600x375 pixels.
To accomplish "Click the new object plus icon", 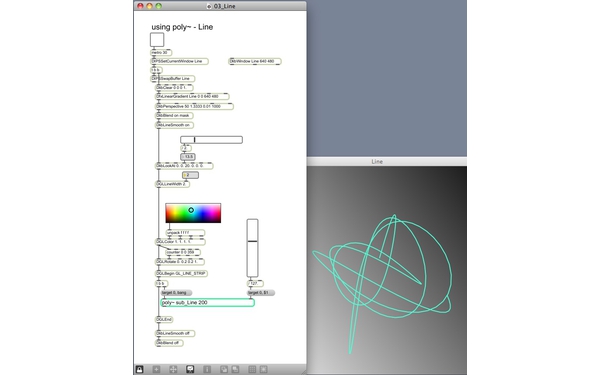I will (x=156, y=369).
